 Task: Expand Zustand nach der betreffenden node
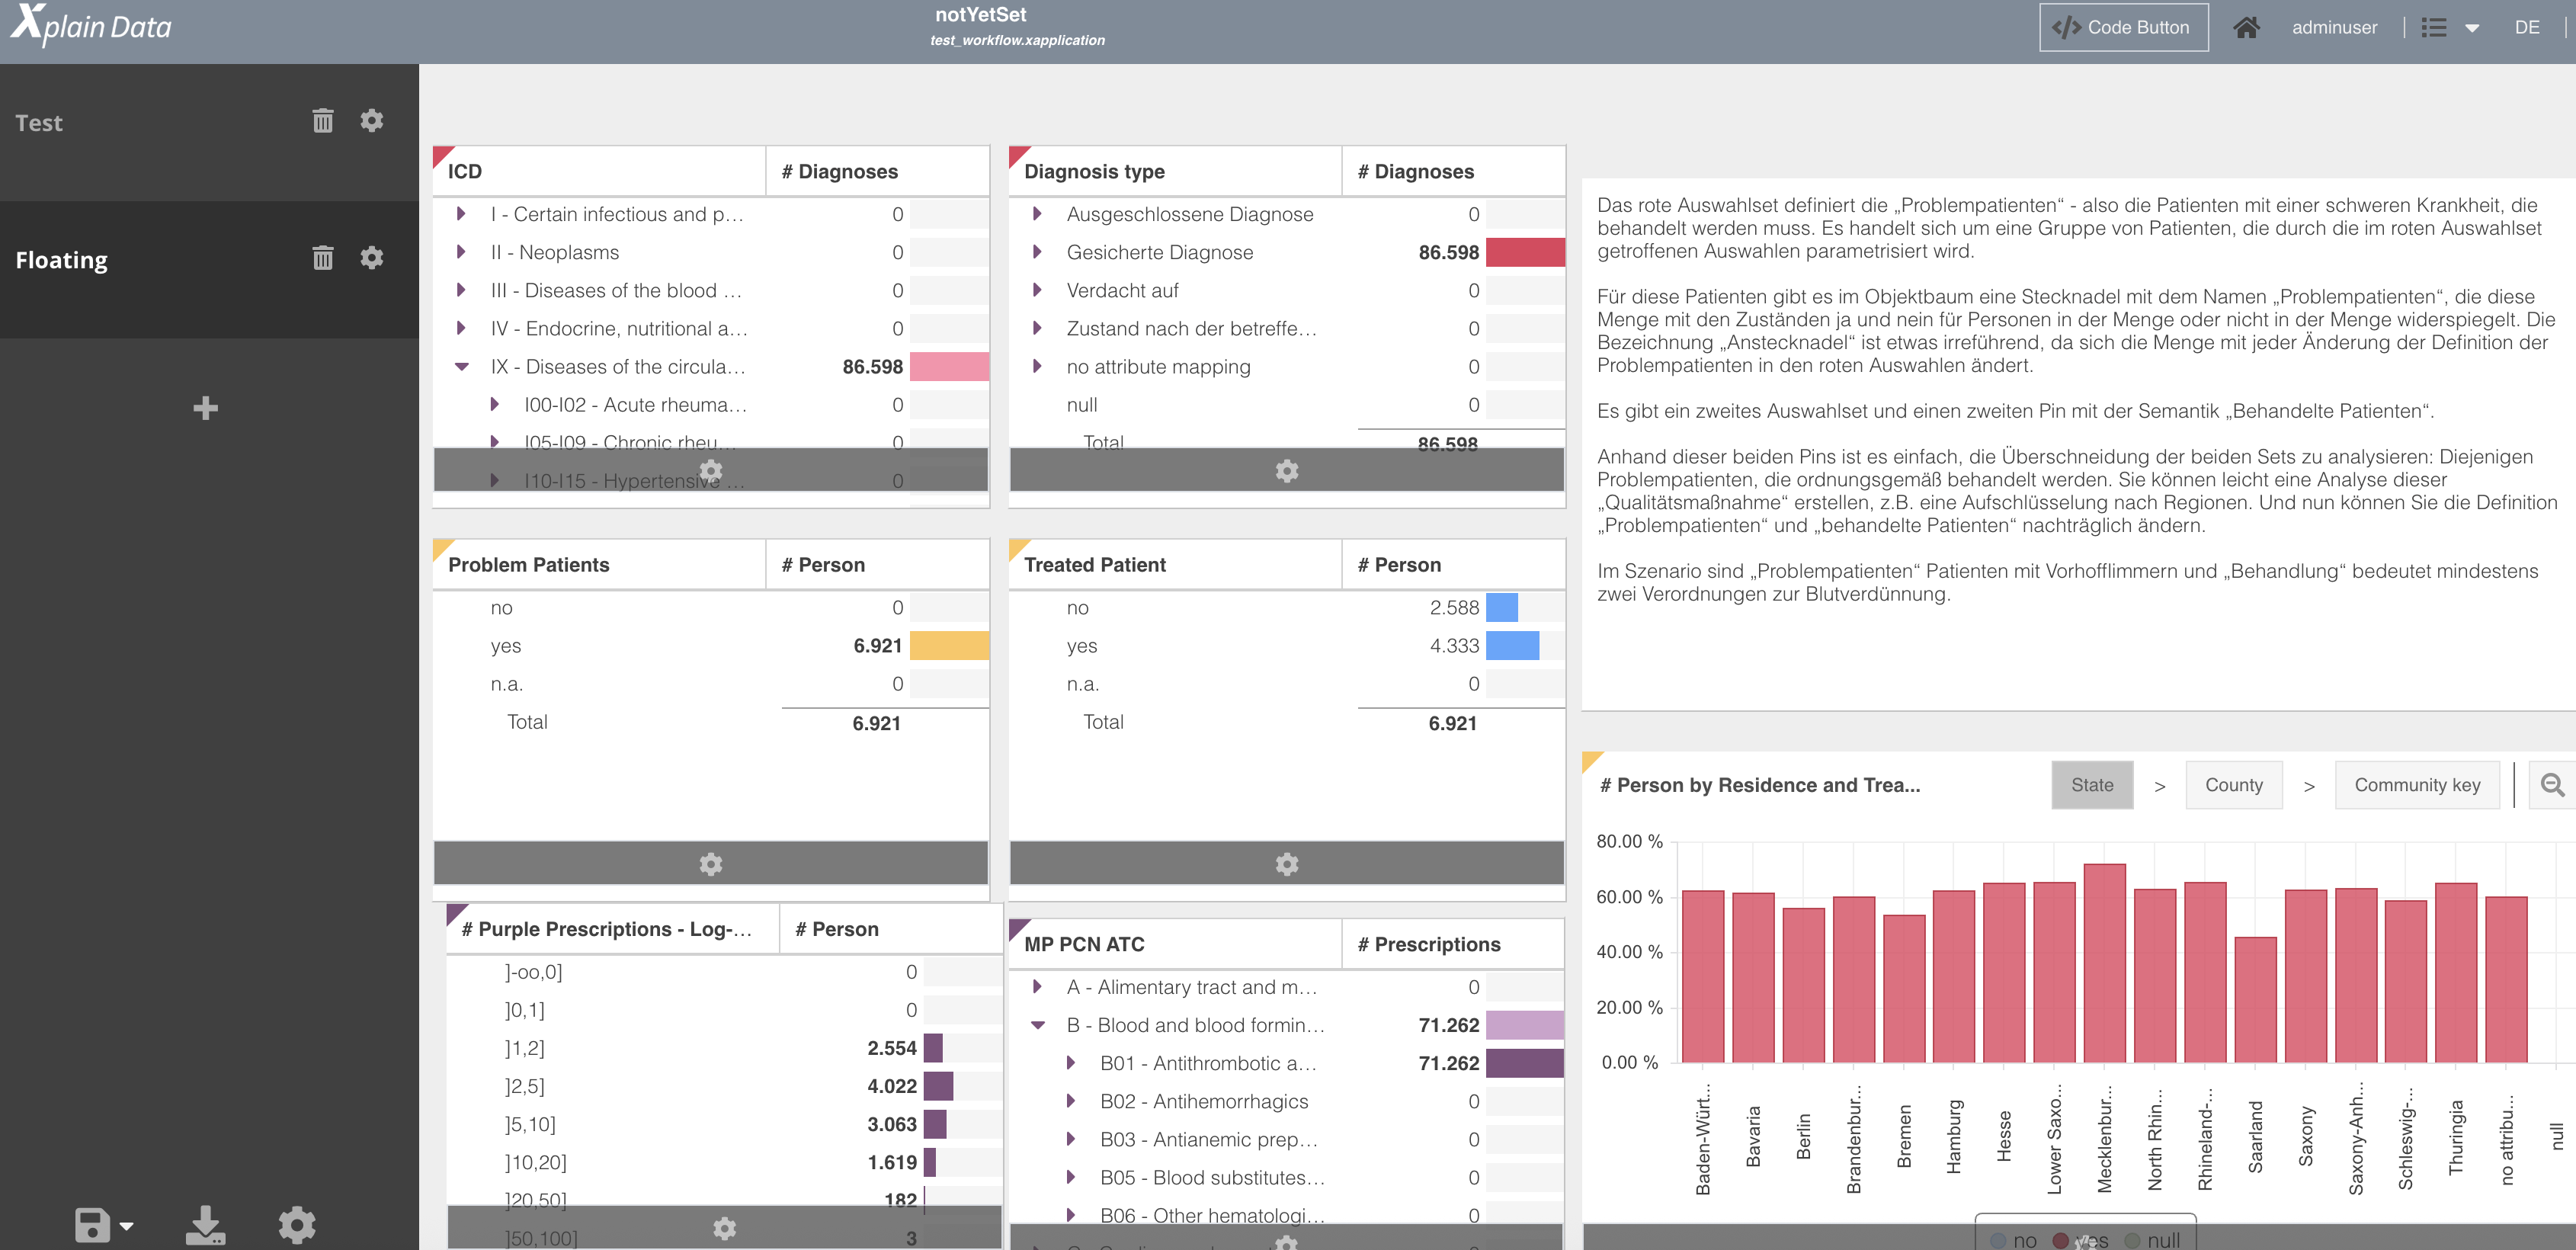tap(1037, 328)
